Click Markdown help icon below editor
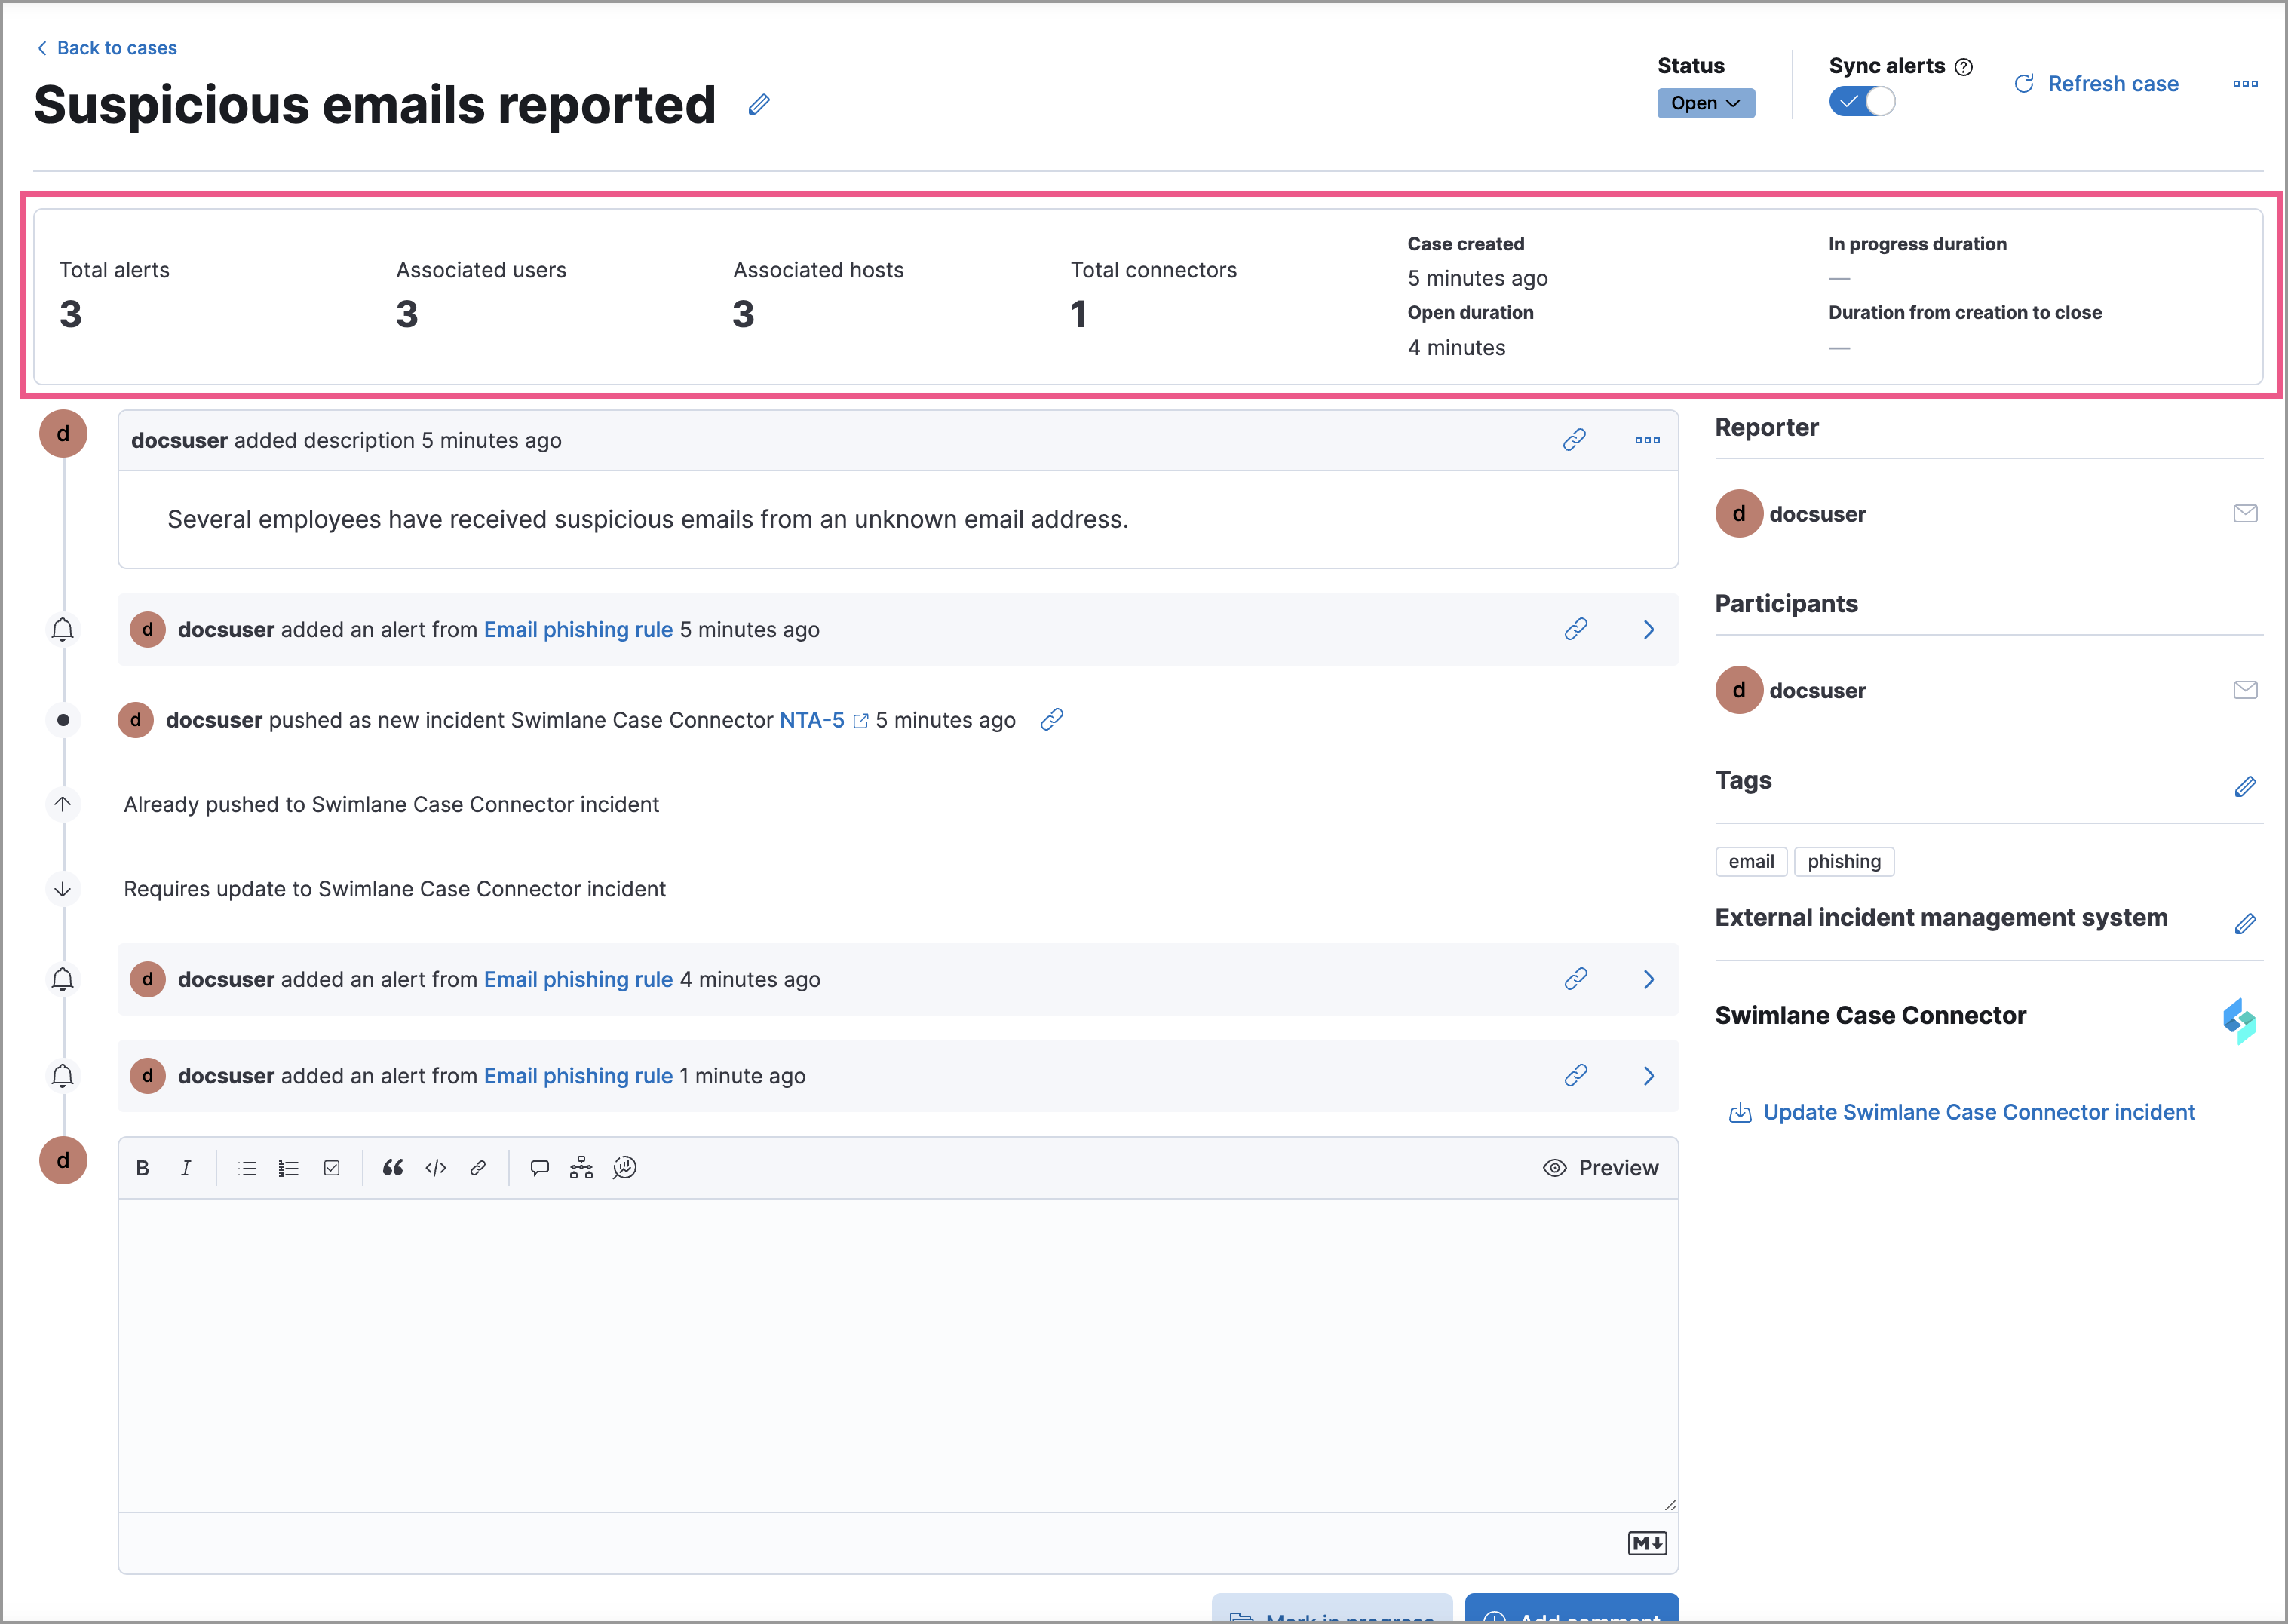 point(1646,1543)
